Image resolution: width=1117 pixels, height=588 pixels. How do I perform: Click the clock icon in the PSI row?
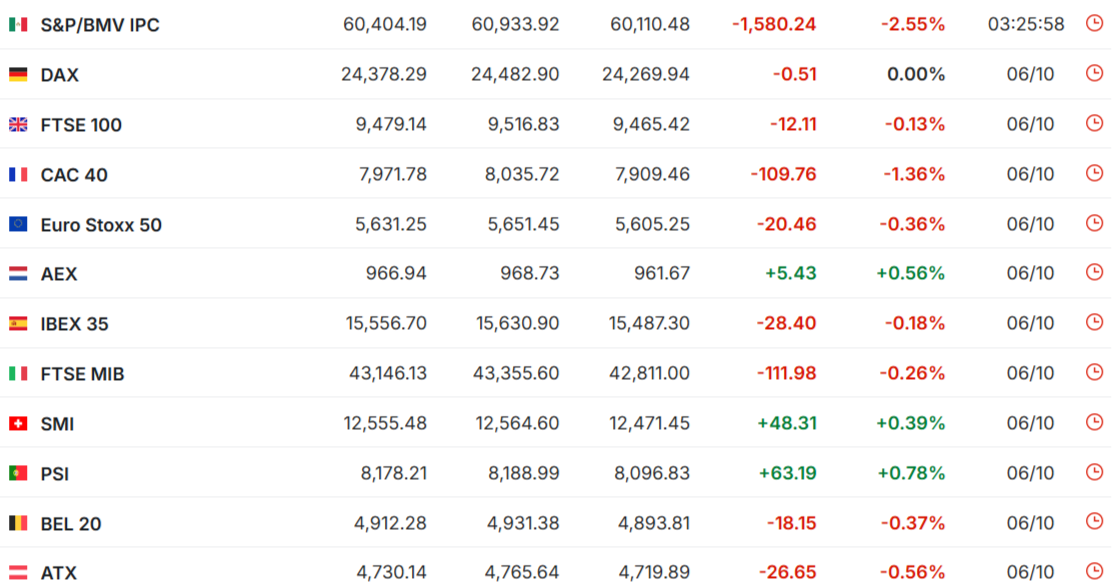point(1094,472)
